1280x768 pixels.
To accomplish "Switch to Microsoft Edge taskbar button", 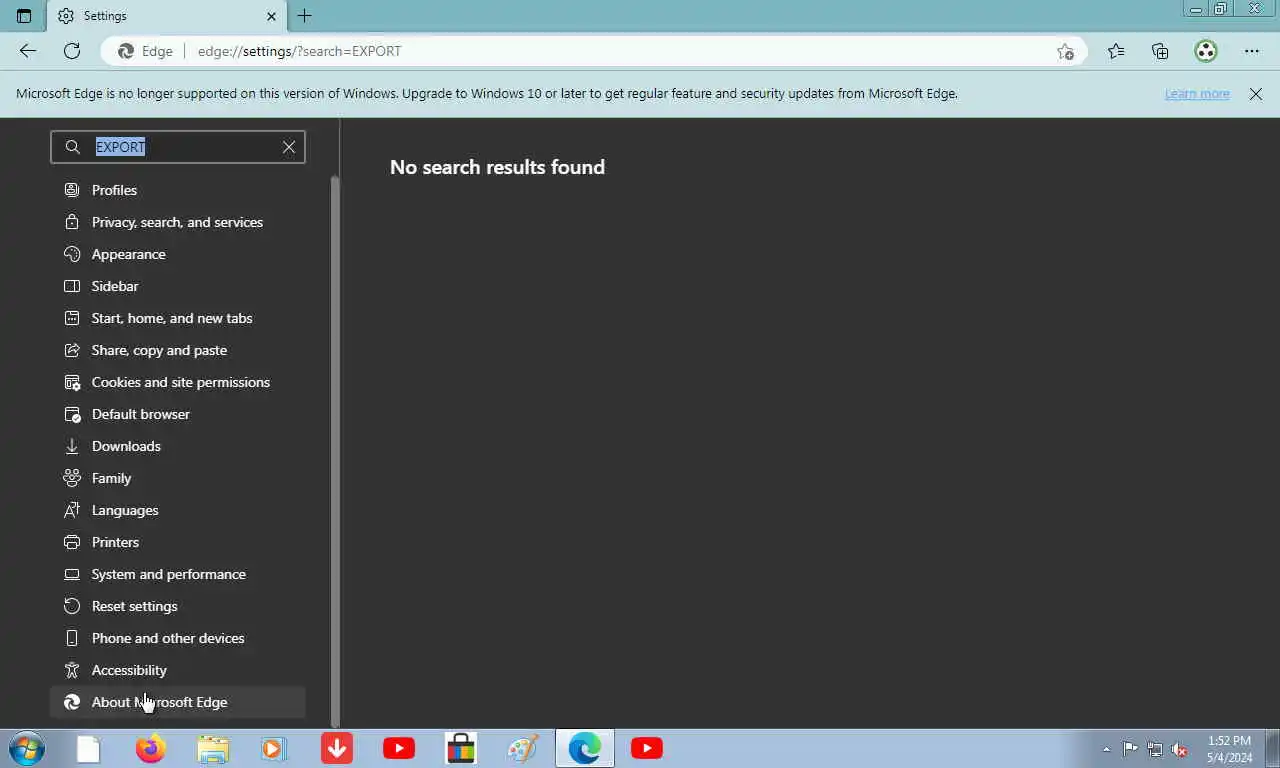I will pyautogui.click(x=585, y=748).
